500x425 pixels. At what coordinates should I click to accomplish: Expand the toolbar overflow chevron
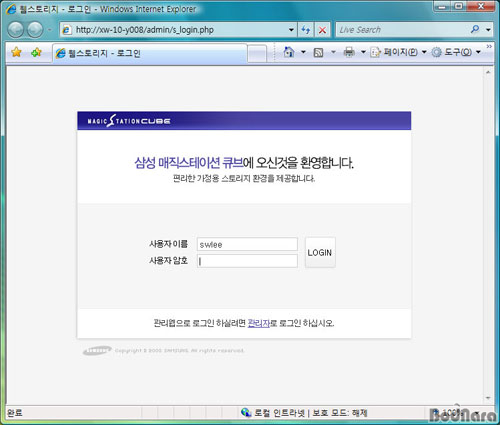(x=489, y=47)
